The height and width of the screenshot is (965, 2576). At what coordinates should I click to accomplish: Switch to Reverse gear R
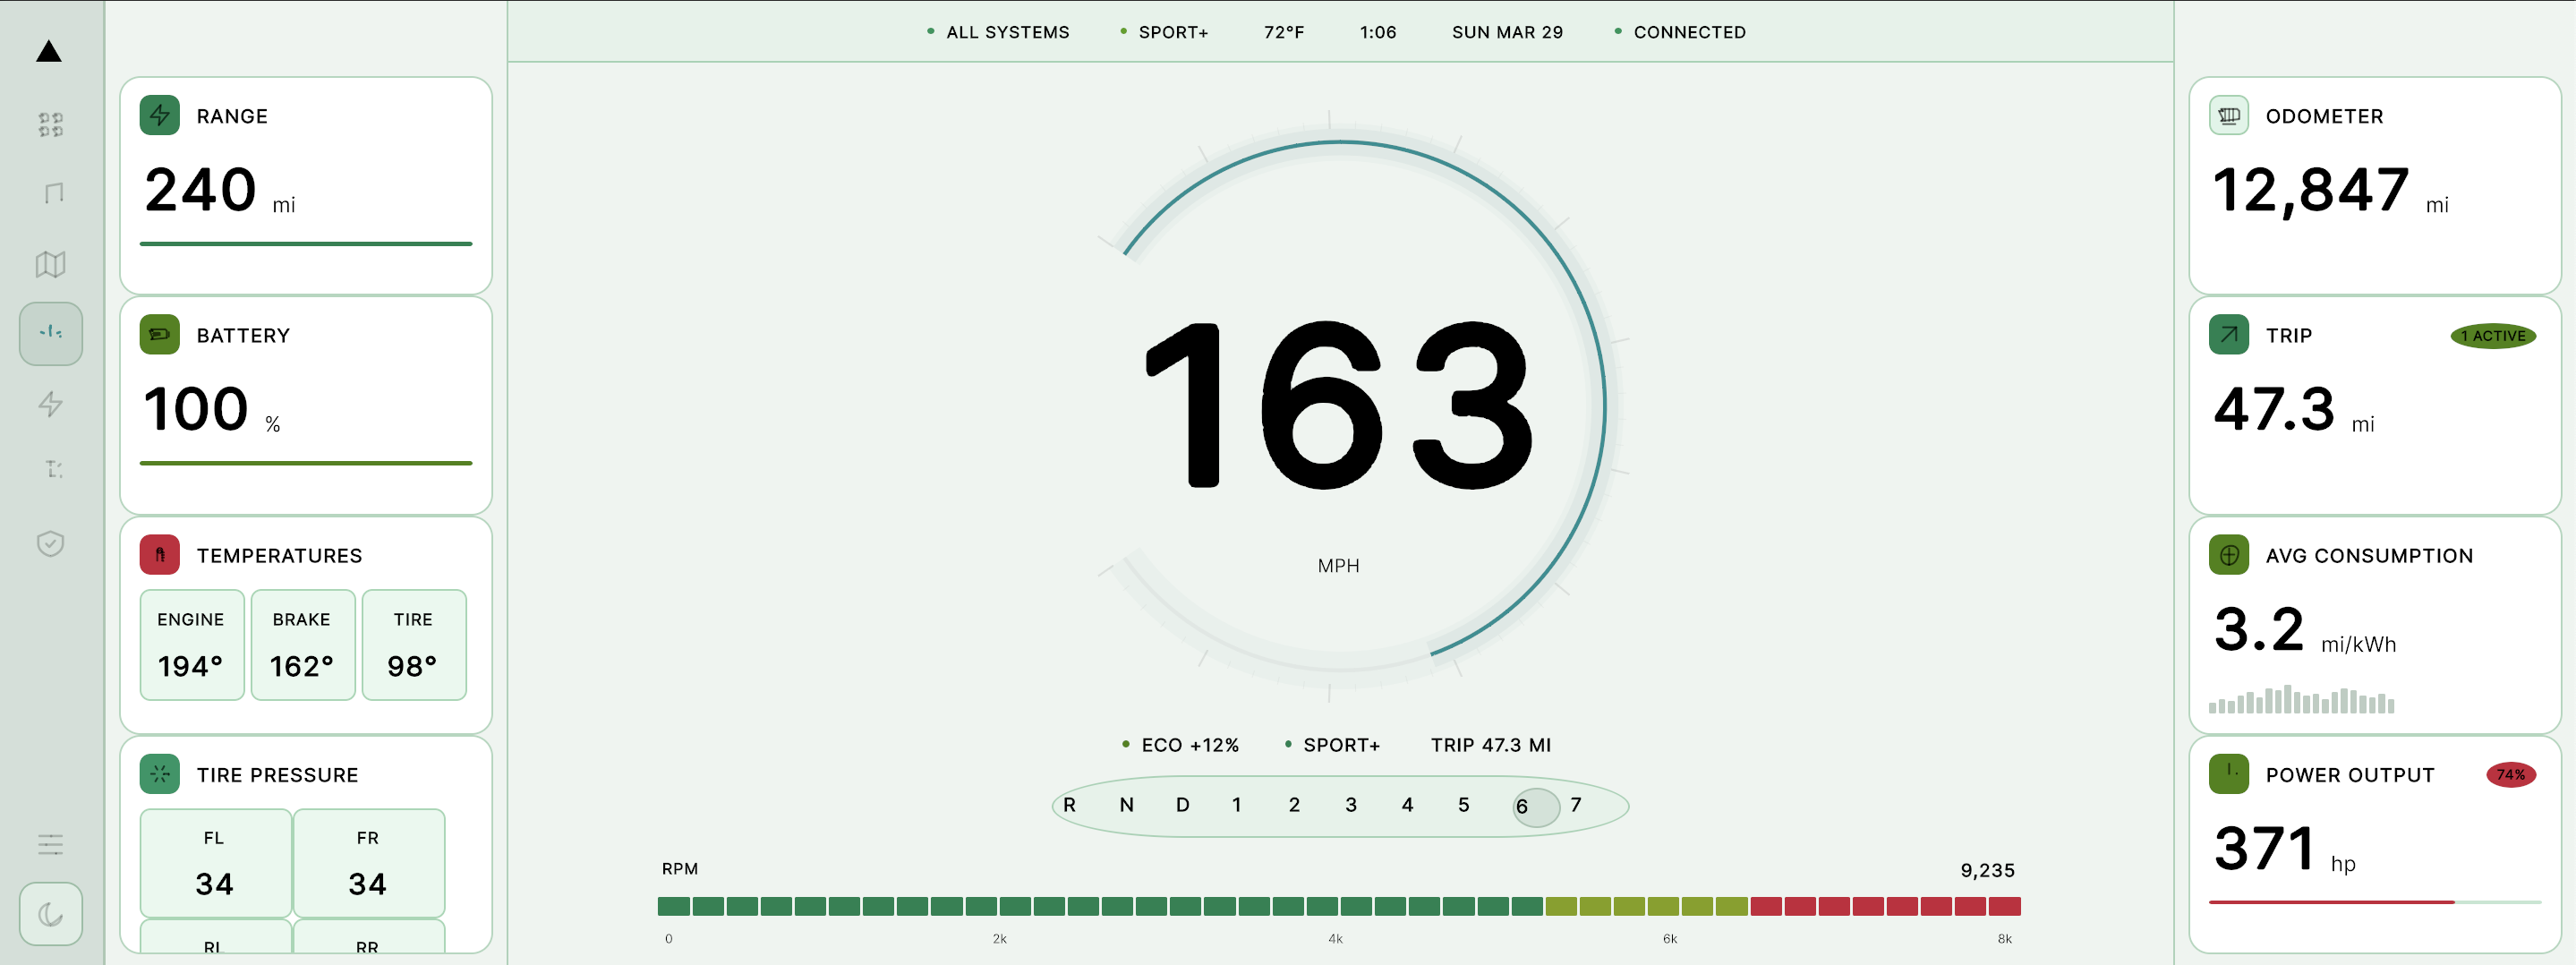click(1069, 805)
